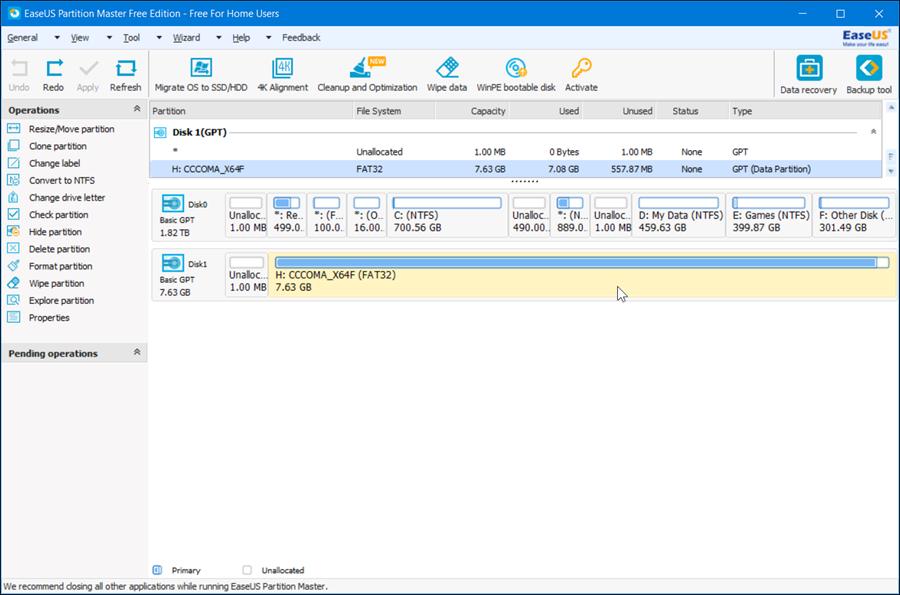Viewport: 900px width, 595px height.
Task: Choose Format partition
Action: (60, 267)
